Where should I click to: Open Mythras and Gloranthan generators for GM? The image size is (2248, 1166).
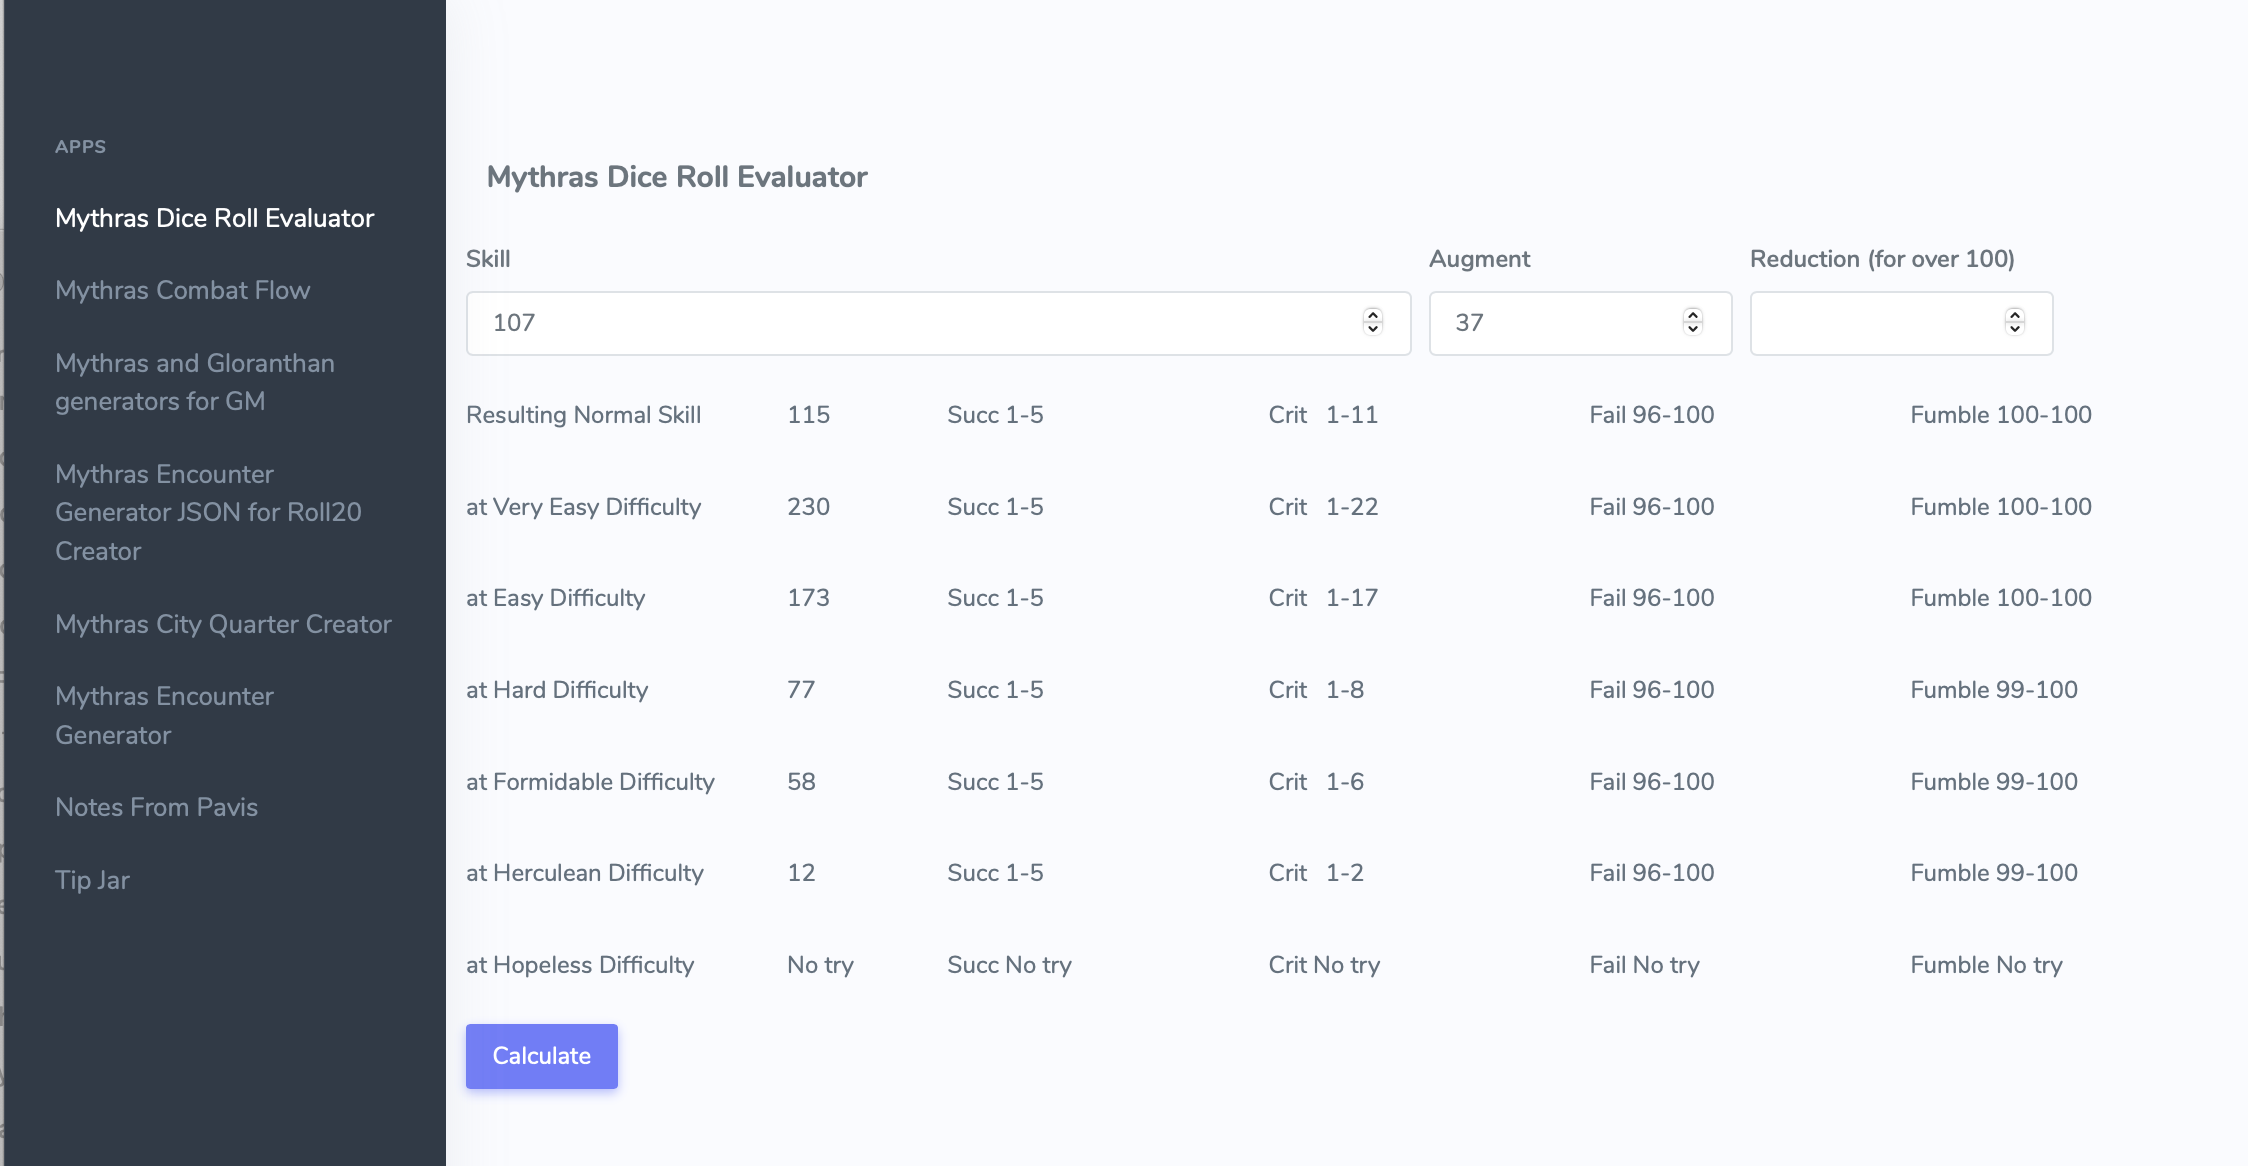(x=195, y=382)
